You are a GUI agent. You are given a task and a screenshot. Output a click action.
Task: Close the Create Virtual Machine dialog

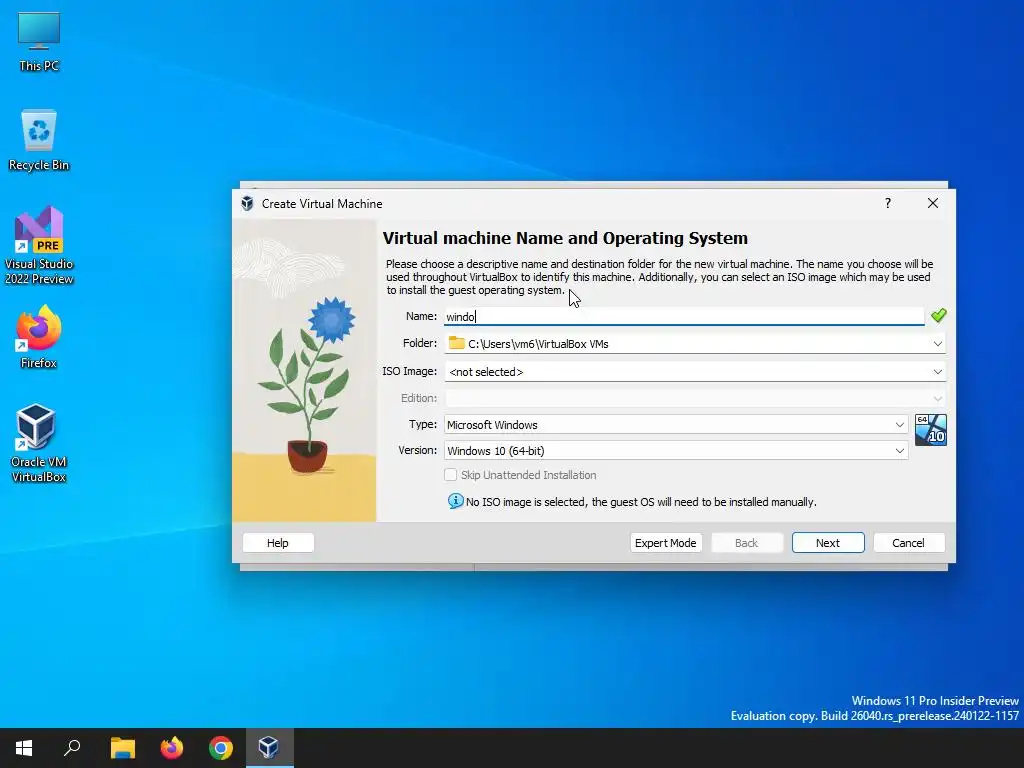(933, 203)
